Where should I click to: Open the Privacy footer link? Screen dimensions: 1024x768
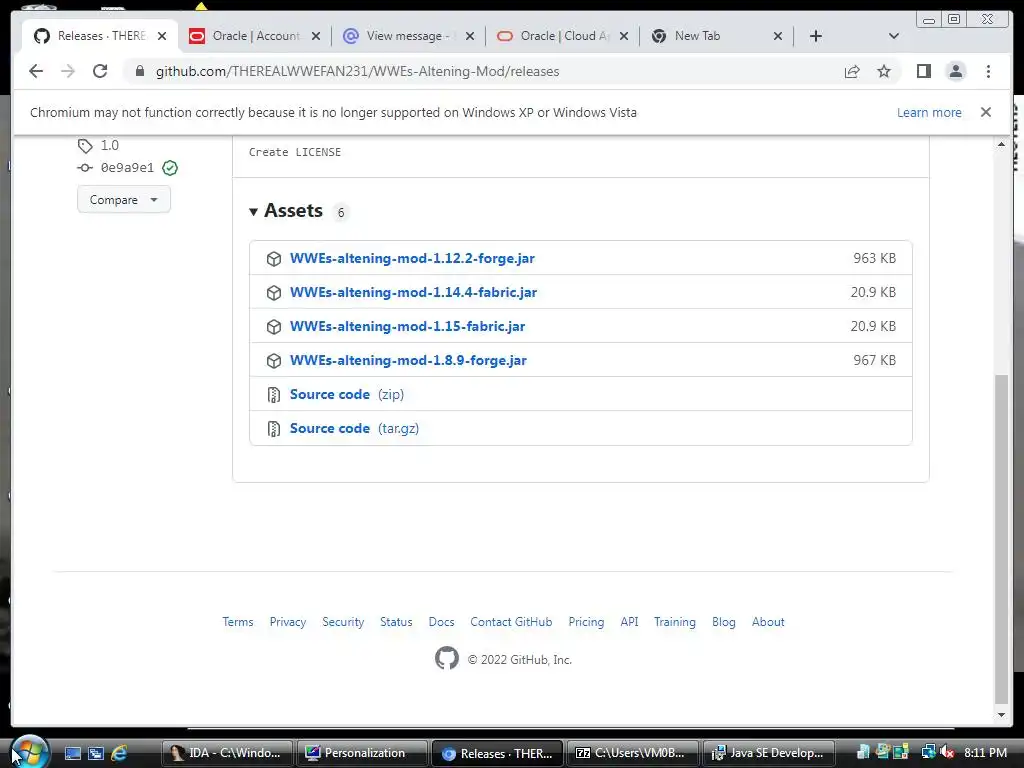click(x=287, y=622)
